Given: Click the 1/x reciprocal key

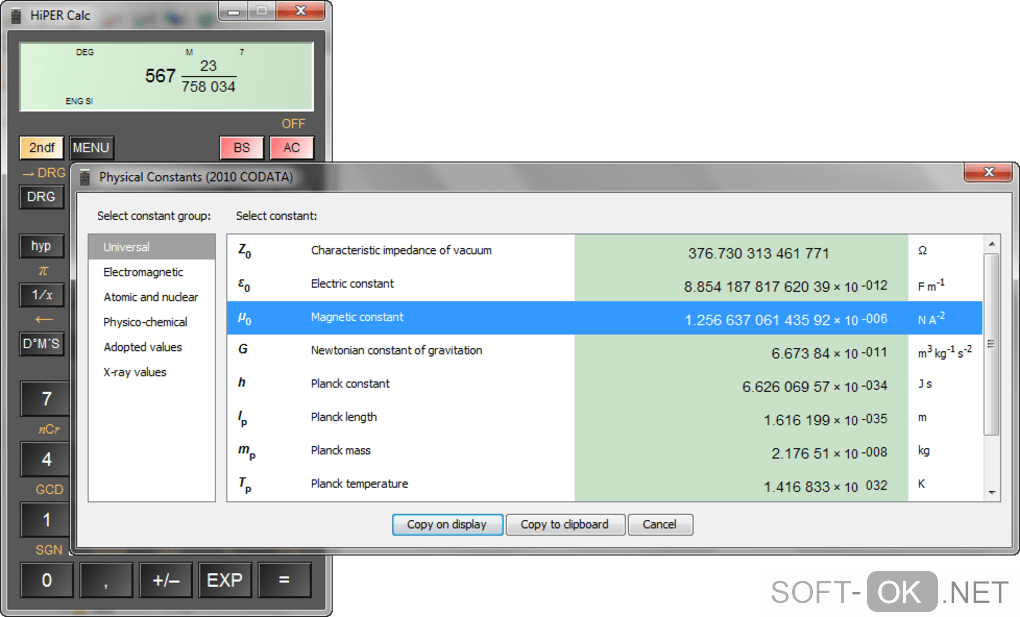Looking at the screenshot, I should coord(42,295).
